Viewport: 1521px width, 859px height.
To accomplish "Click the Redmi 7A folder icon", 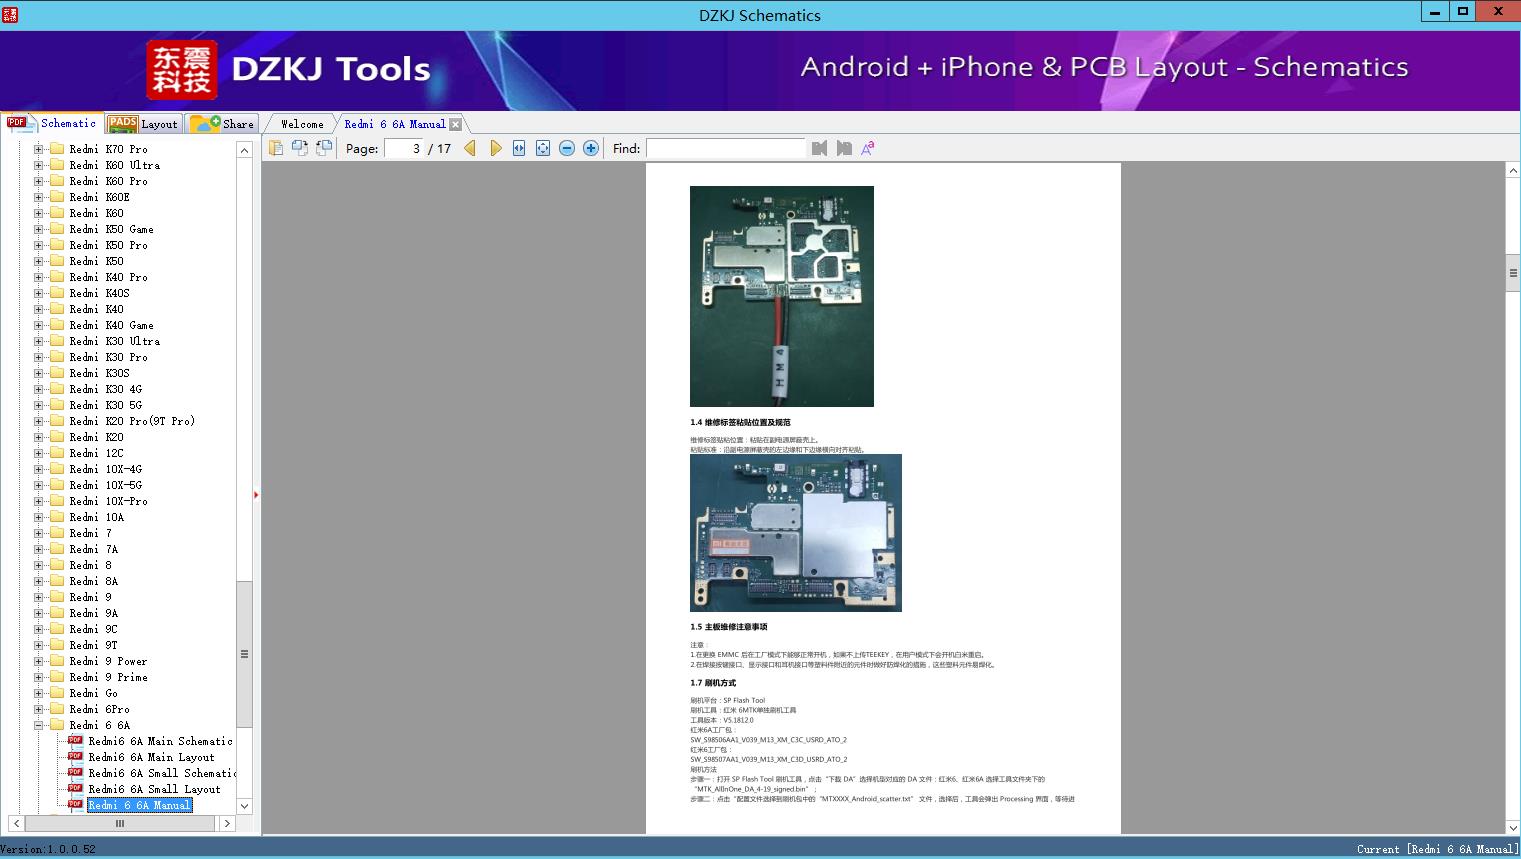I will pos(57,549).
